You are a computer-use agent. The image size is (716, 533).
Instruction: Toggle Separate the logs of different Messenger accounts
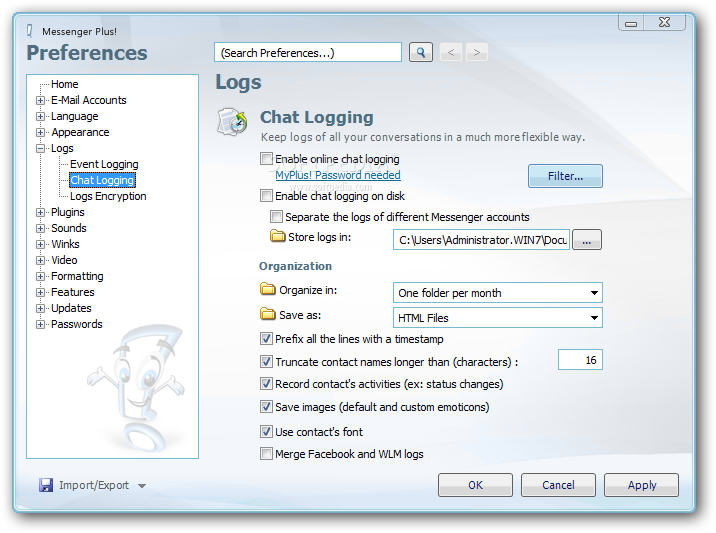coord(276,216)
